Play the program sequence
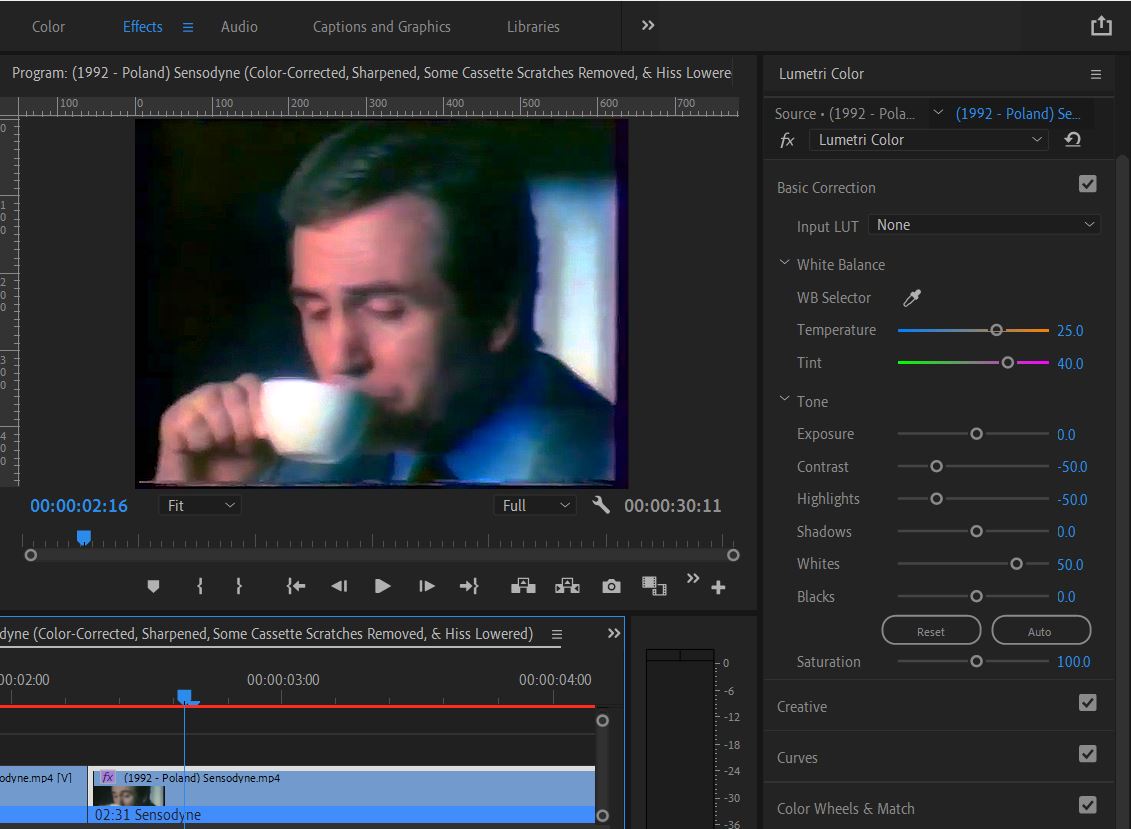This screenshot has width=1131, height=829. (x=383, y=587)
